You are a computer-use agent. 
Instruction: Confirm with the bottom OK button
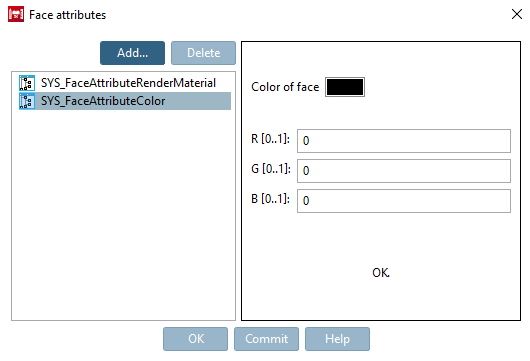(x=195, y=339)
